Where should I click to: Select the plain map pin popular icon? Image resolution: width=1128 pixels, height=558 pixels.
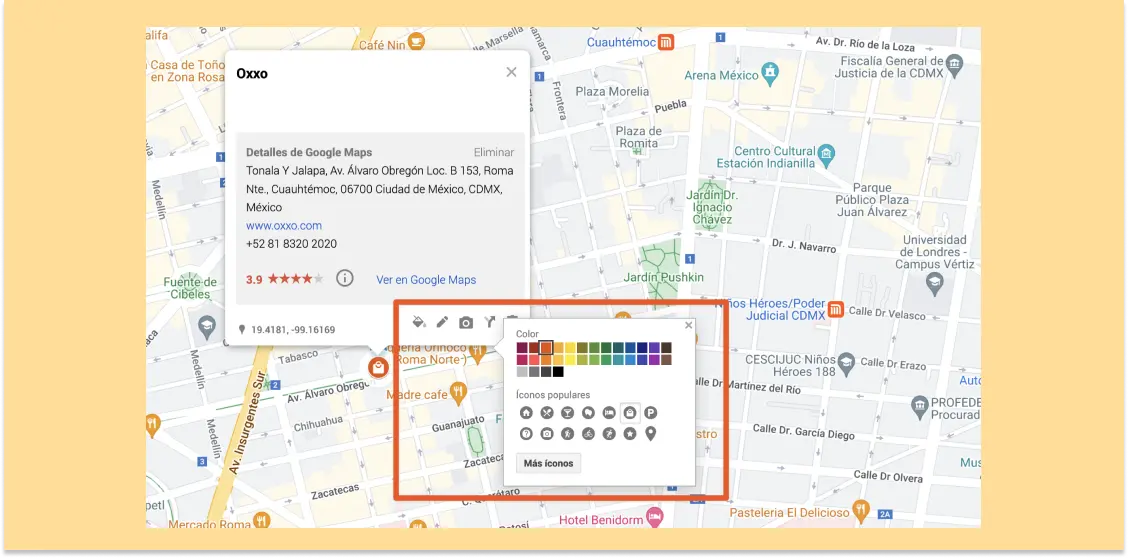tap(651, 434)
